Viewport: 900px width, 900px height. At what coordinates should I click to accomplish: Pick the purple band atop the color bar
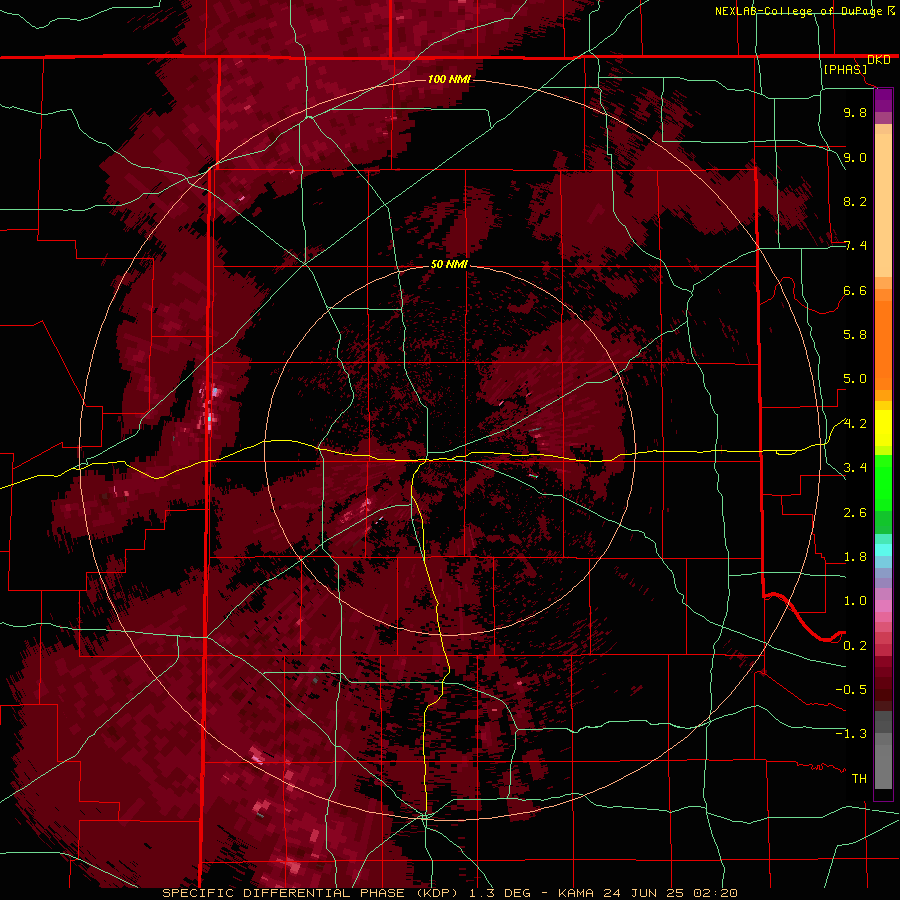883,100
